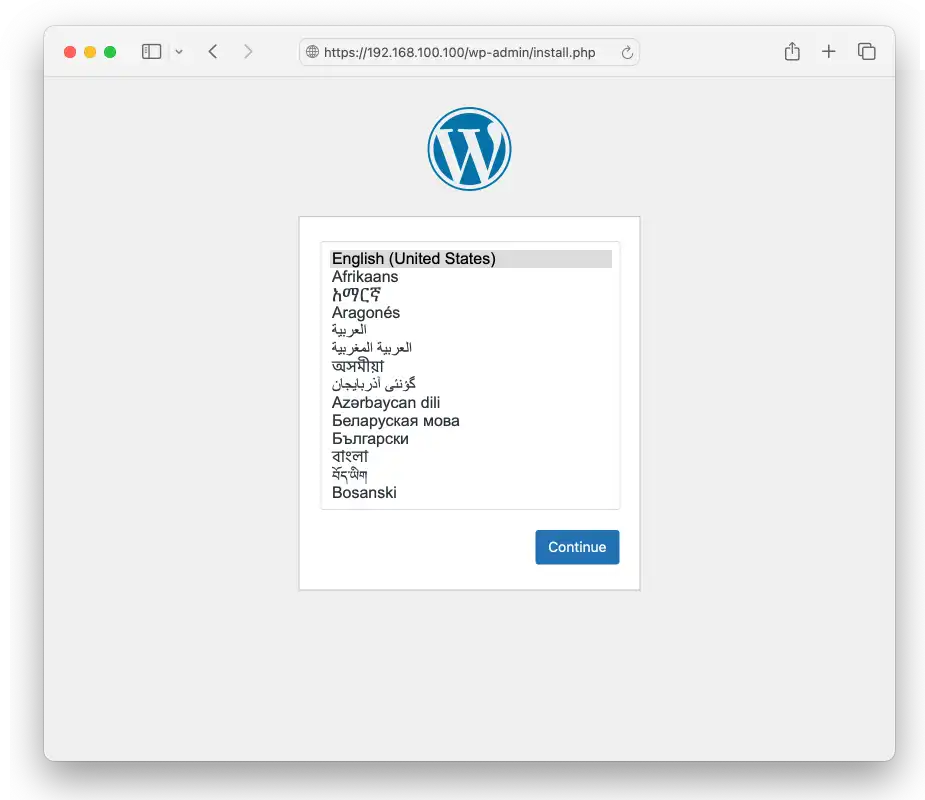Viewport: 925px width, 800px height.
Task: Close the window with red button
Action: [x=70, y=52]
